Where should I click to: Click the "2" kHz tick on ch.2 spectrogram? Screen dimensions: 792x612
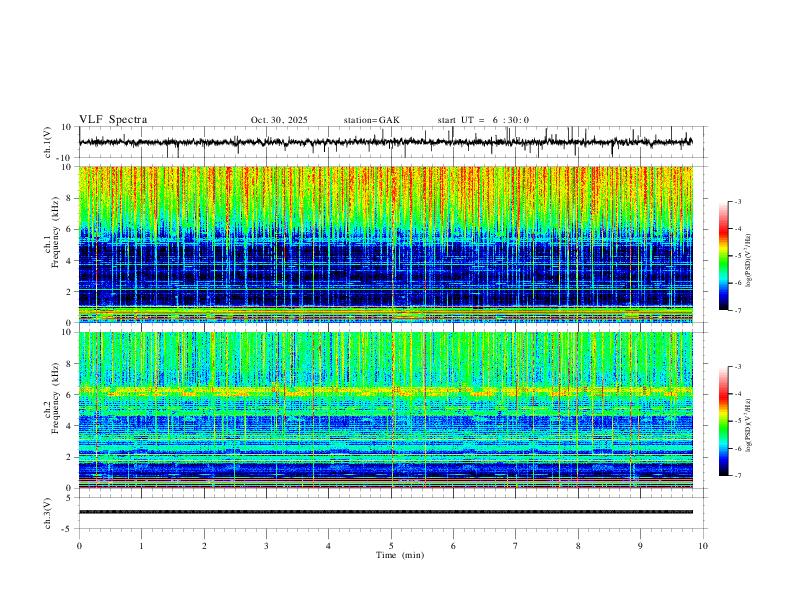click(70, 457)
